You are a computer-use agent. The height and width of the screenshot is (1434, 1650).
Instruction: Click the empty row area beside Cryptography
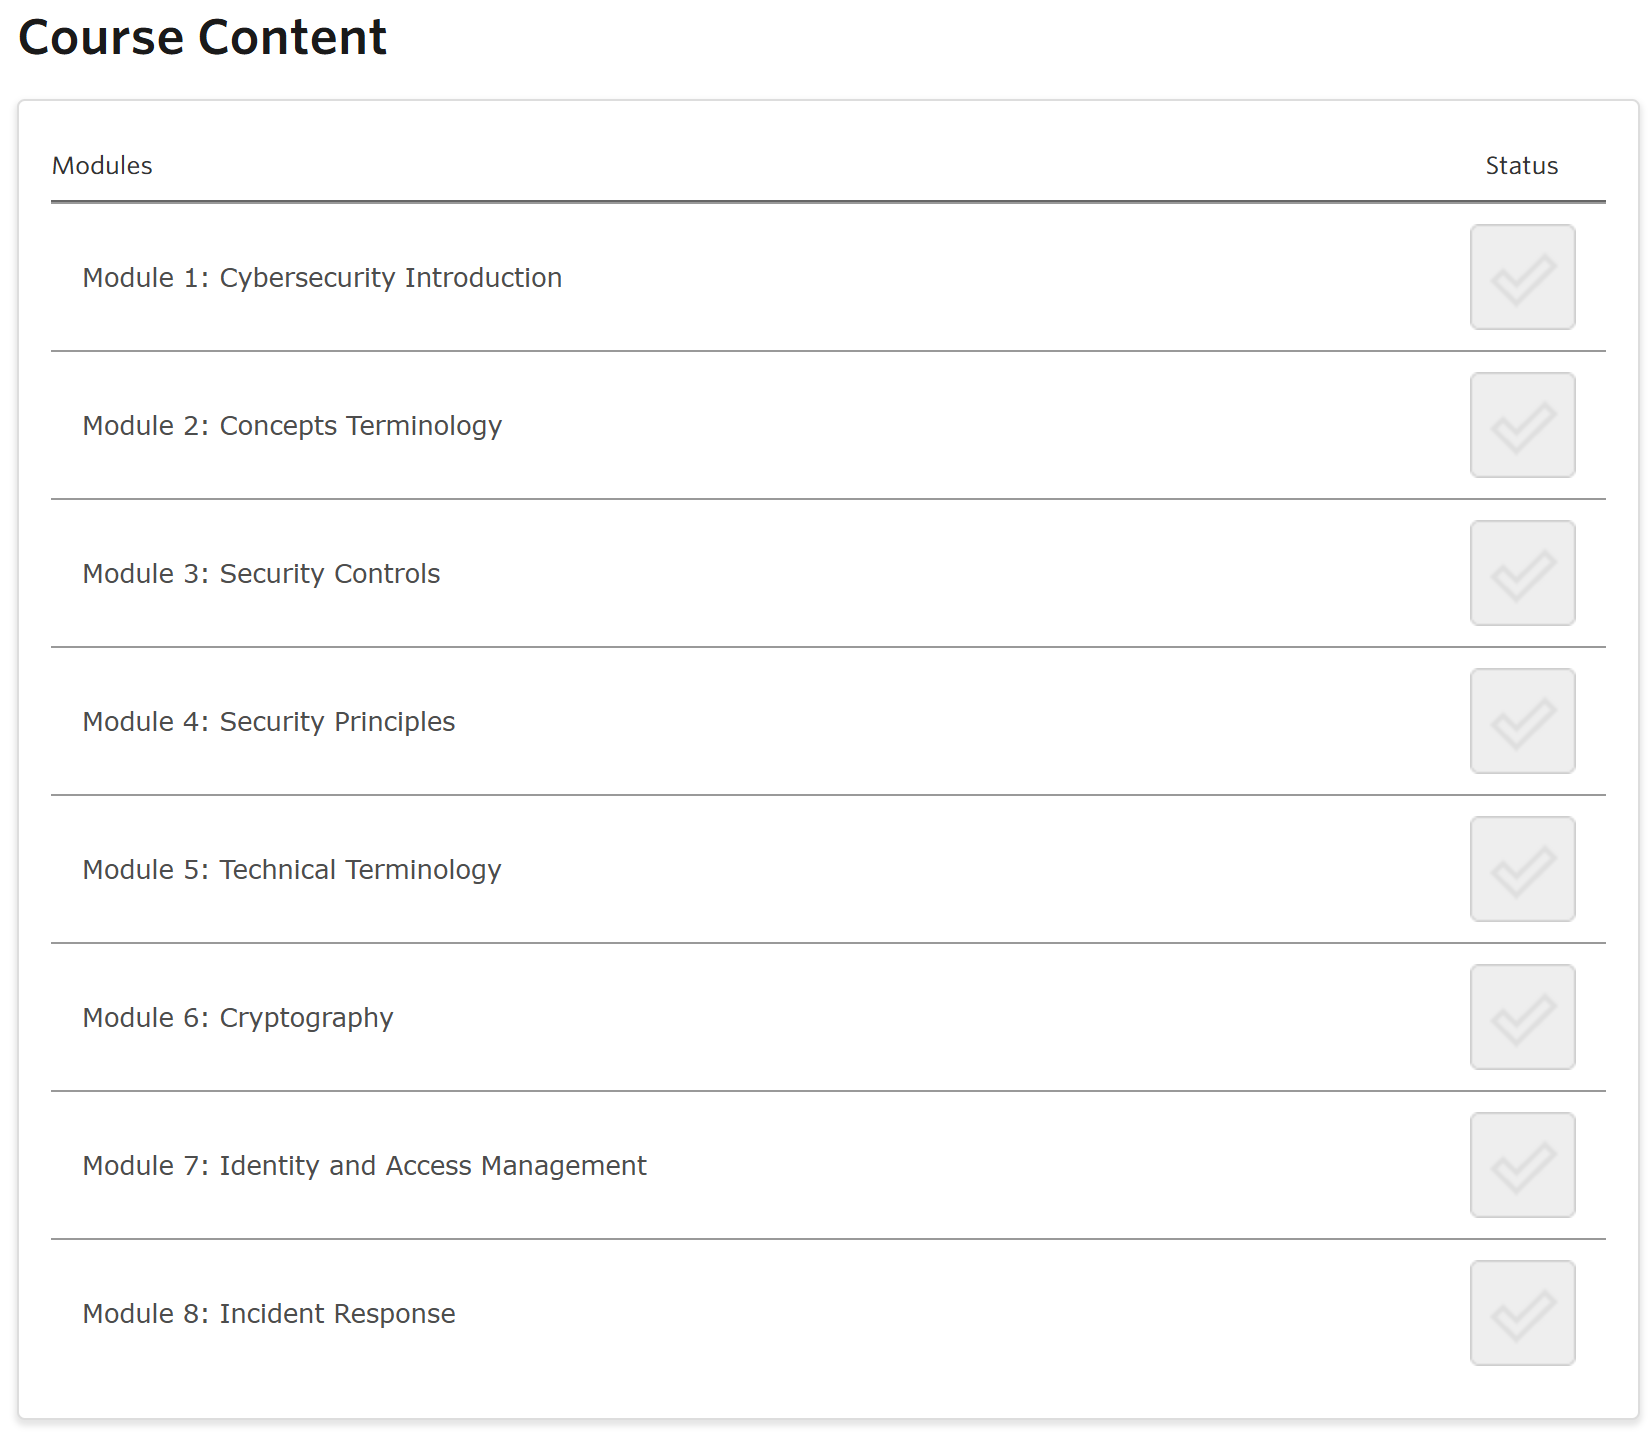900,1017
